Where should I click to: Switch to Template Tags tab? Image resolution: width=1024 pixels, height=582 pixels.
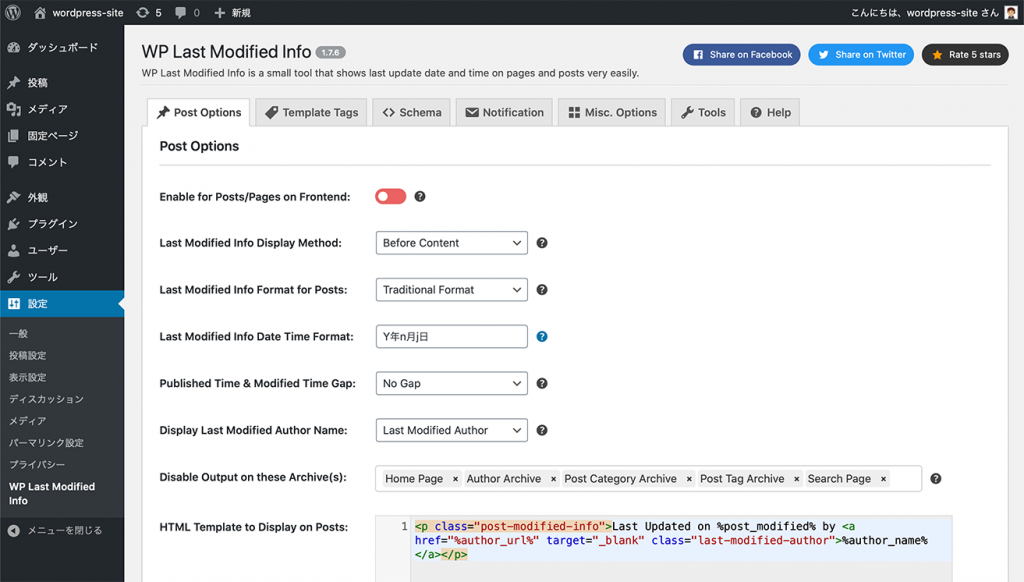(x=312, y=112)
